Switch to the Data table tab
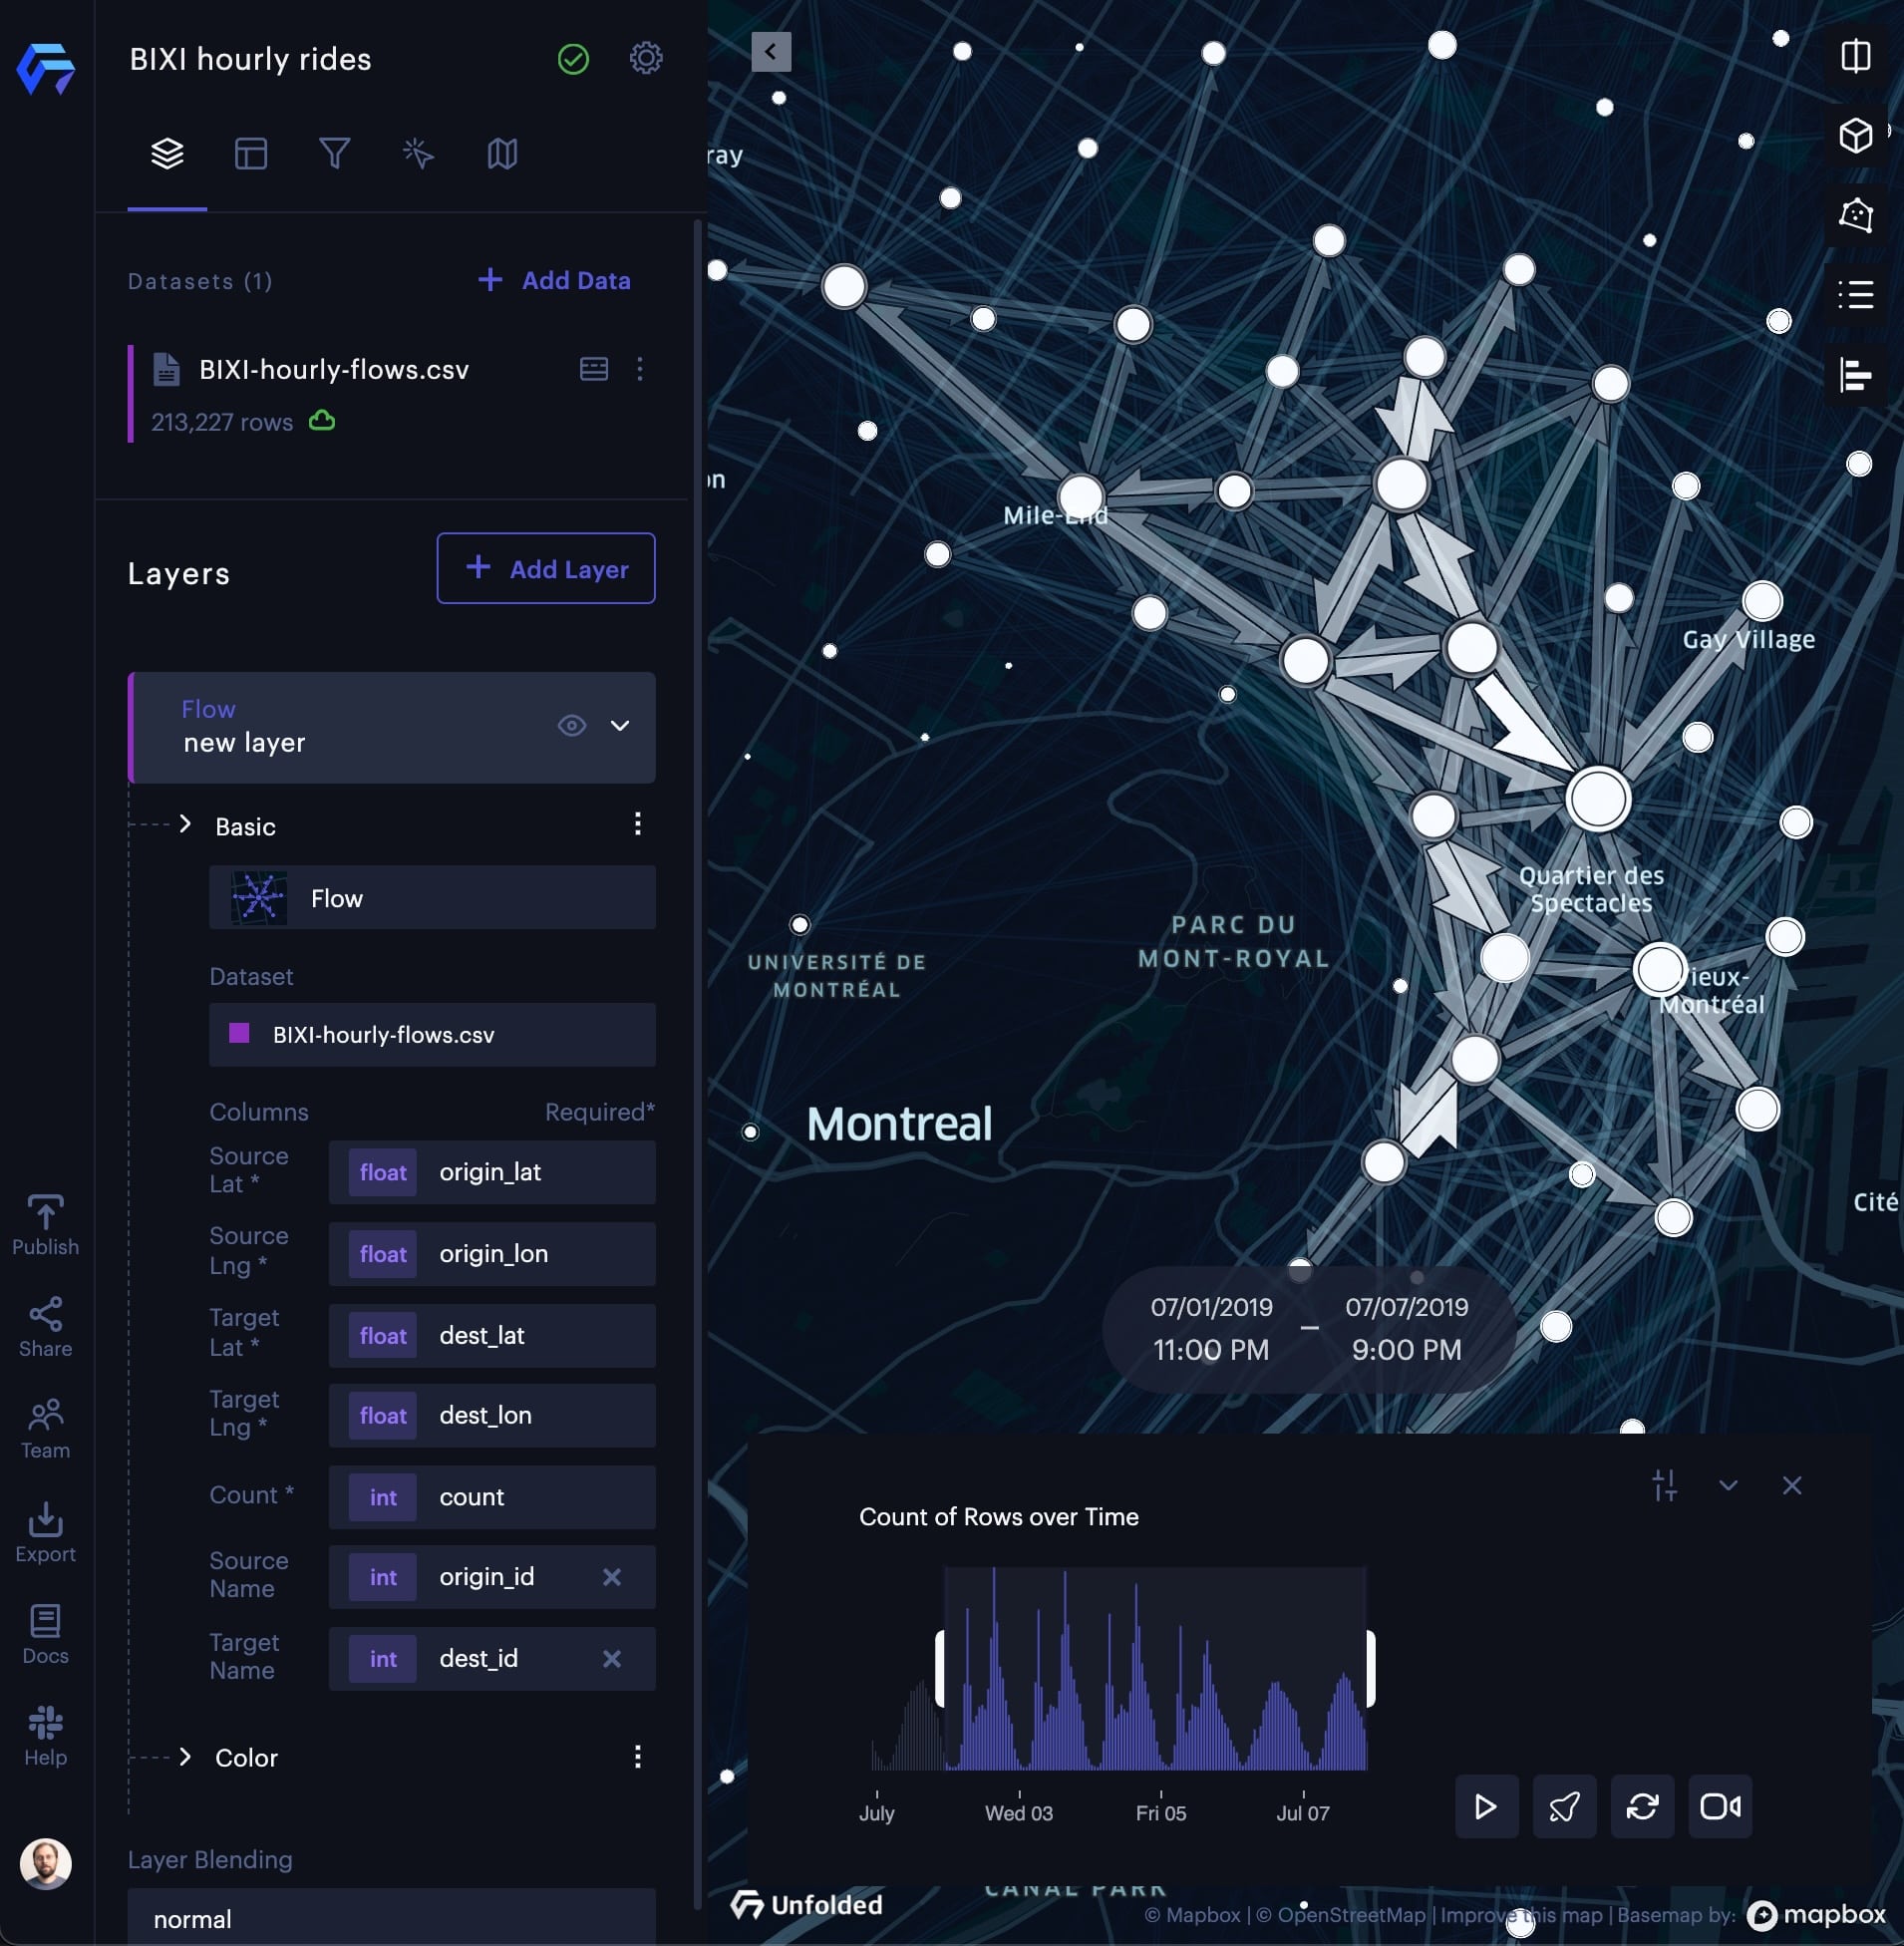The image size is (1904, 1946). [251, 154]
